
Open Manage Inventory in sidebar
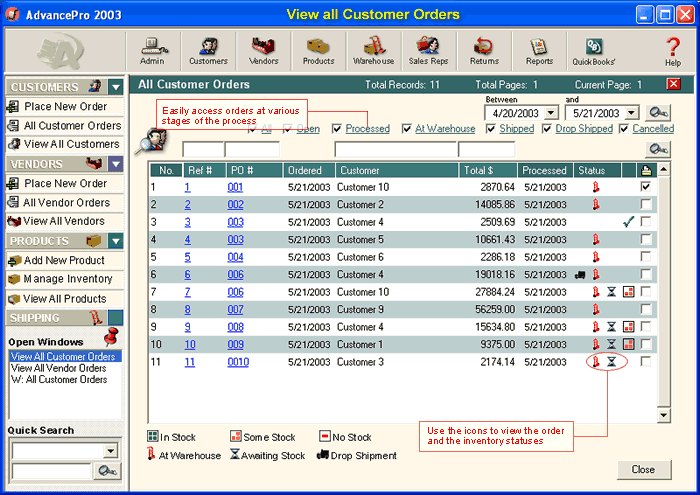pos(65,279)
